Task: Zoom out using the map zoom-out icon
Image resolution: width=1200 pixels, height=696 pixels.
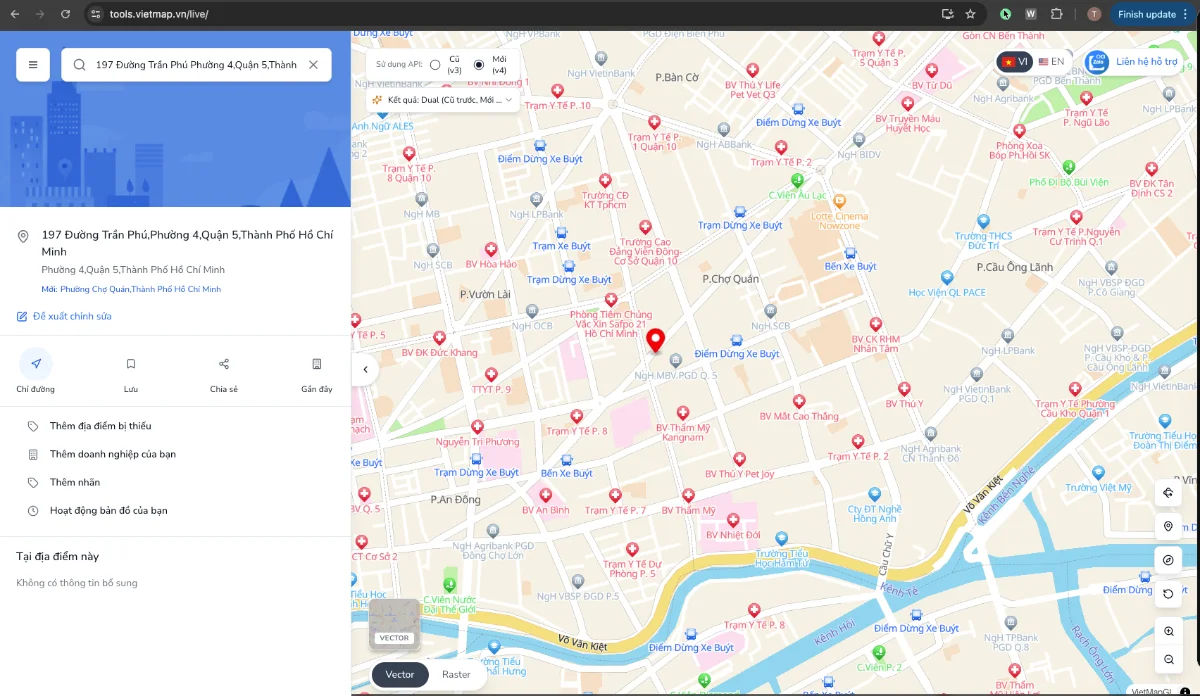Action: click(1168, 660)
